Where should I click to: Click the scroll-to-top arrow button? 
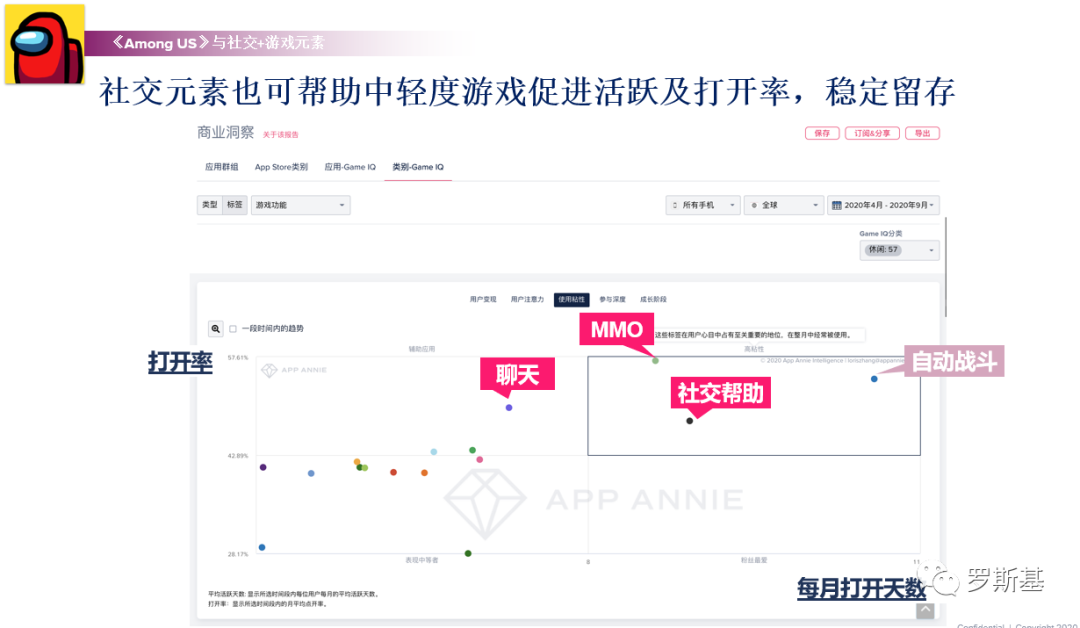click(x=925, y=610)
